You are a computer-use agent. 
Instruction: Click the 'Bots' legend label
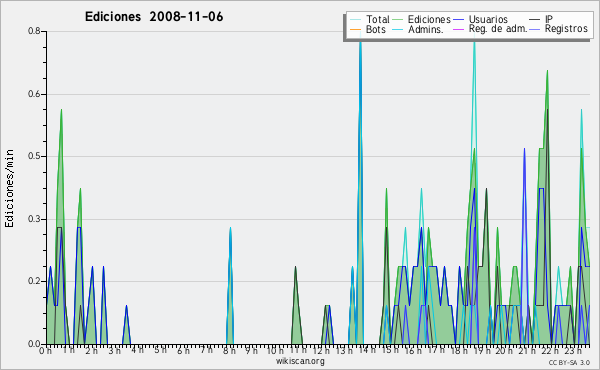[376, 29]
